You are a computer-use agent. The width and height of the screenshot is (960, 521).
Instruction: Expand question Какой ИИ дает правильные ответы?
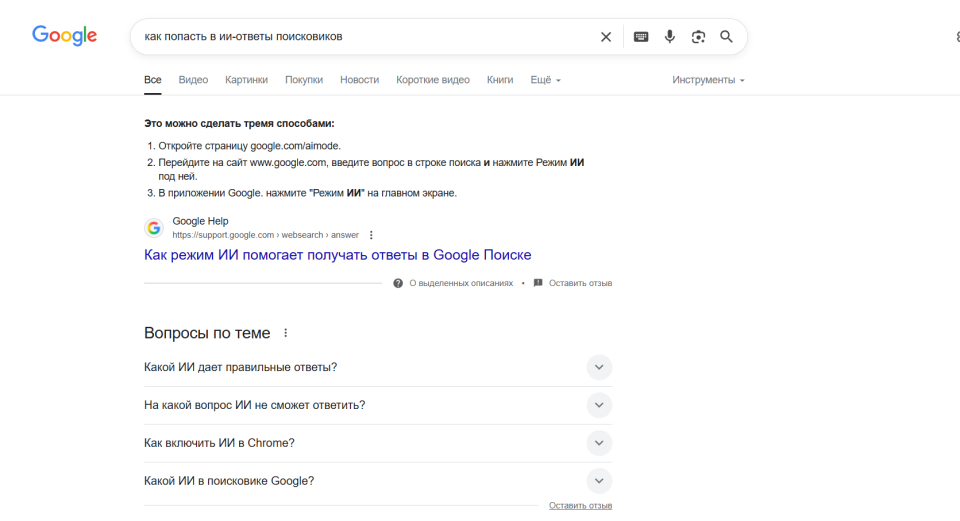(598, 367)
